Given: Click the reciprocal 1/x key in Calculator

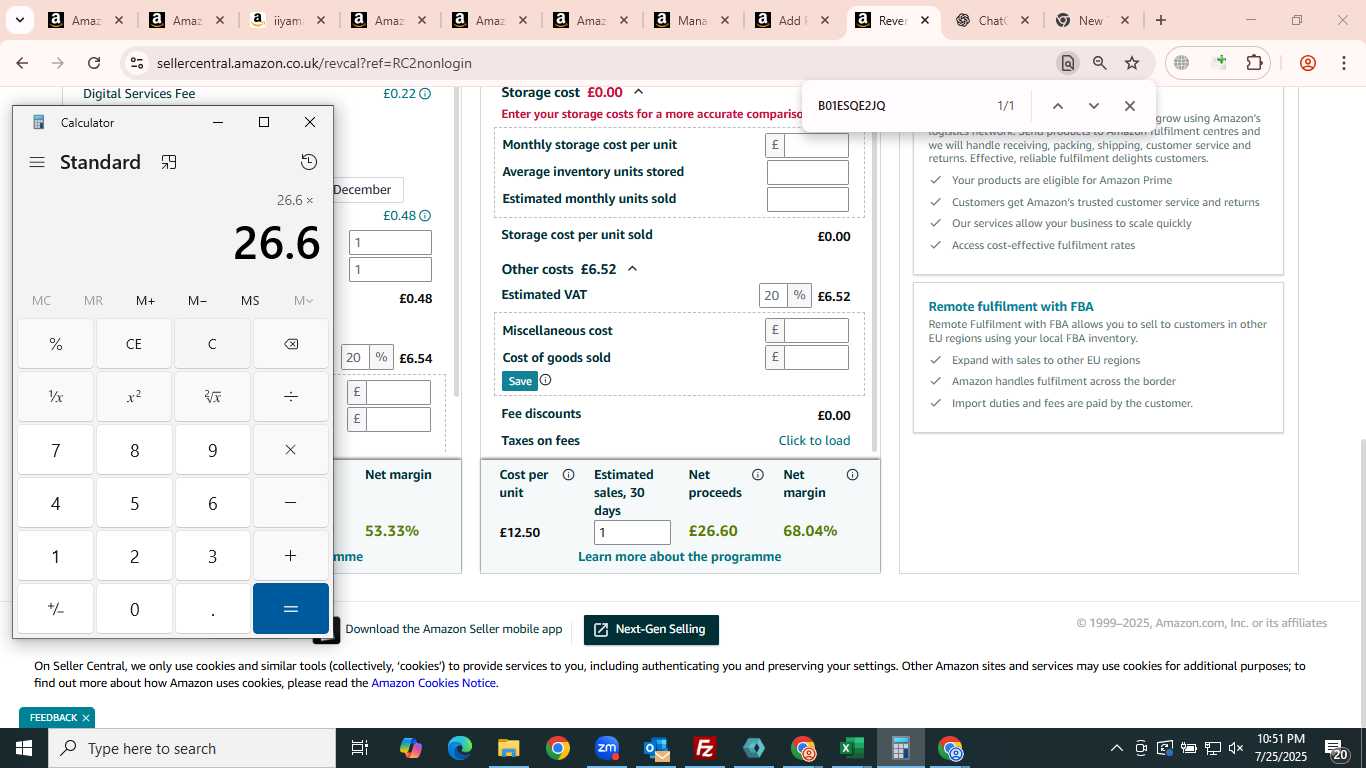Looking at the screenshot, I should click(56, 397).
